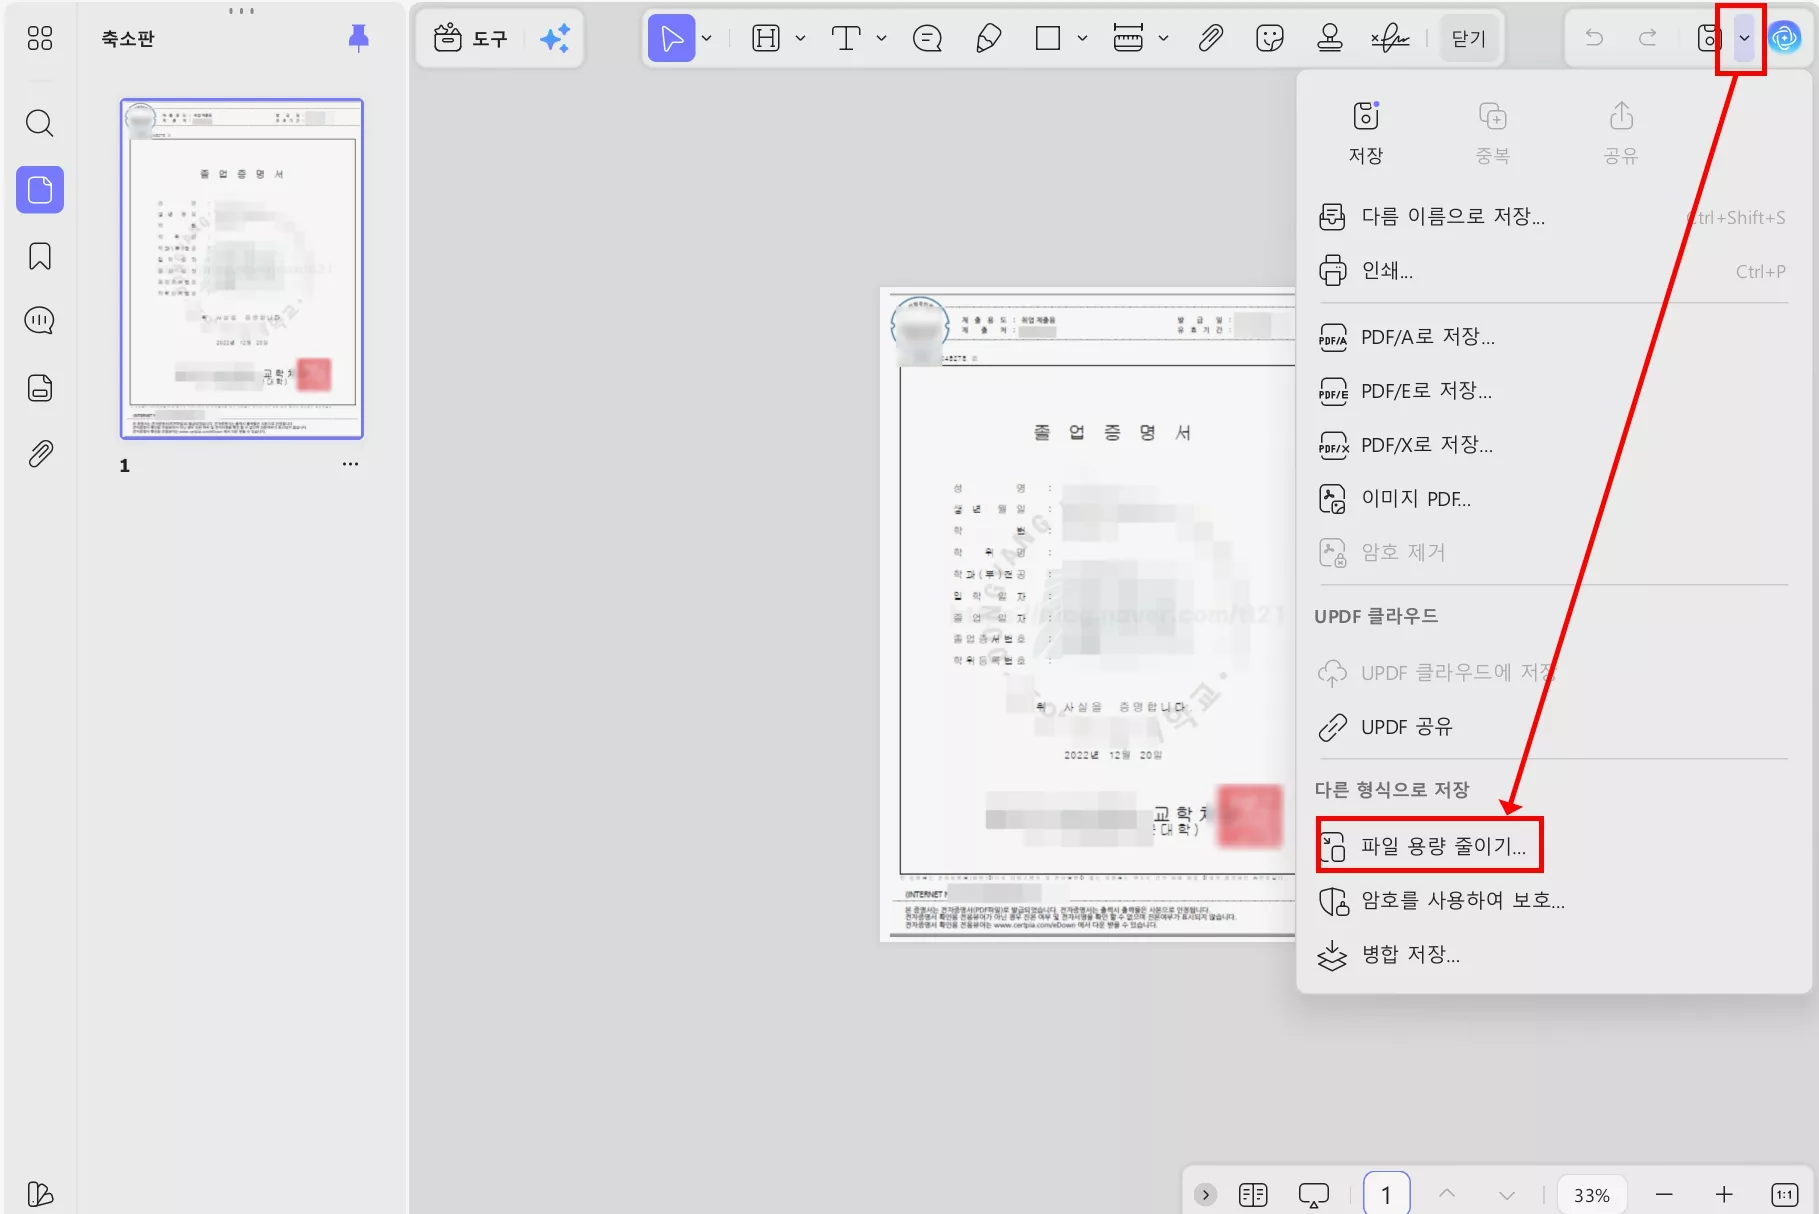Click the Undo arrow icon
Viewport: 1819px width, 1214px height.
pyautogui.click(x=1592, y=38)
